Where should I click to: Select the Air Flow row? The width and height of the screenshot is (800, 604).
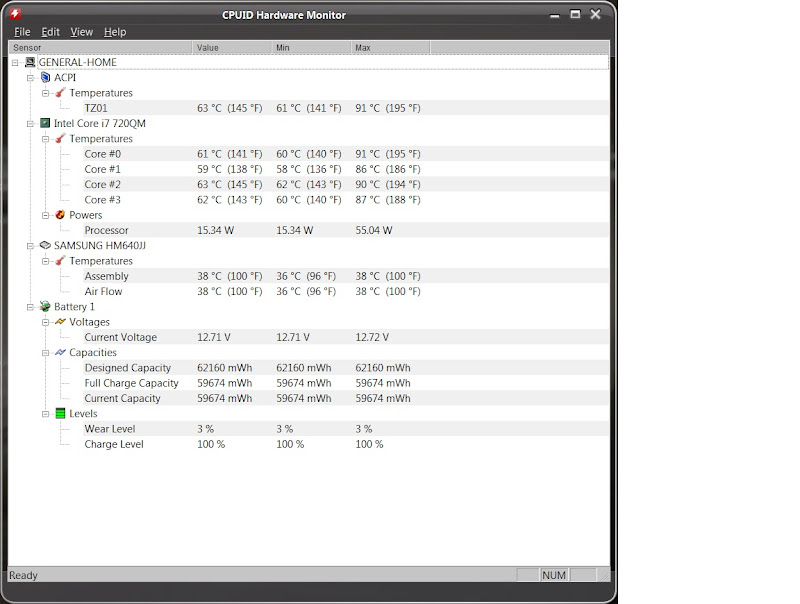click(x=346, y=291)
